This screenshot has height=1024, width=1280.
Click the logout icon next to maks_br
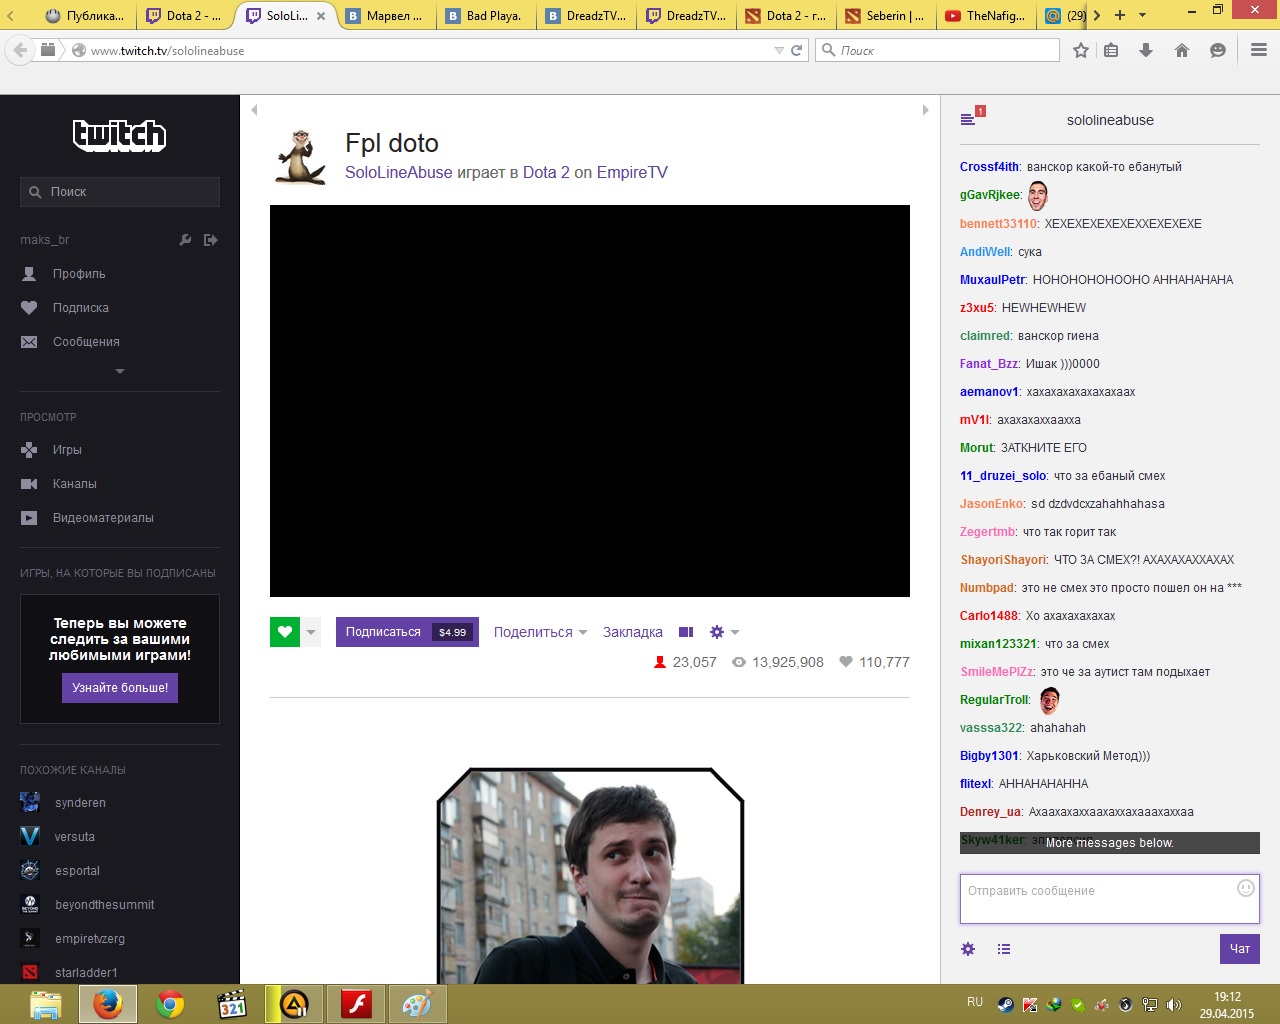210,240
